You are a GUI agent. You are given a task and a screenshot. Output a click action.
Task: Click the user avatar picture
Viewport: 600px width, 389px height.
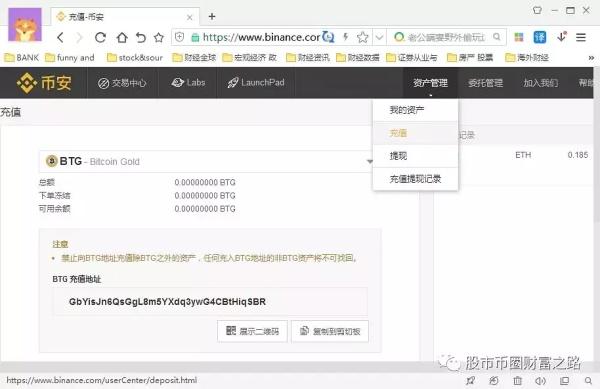tap(25, 24)
